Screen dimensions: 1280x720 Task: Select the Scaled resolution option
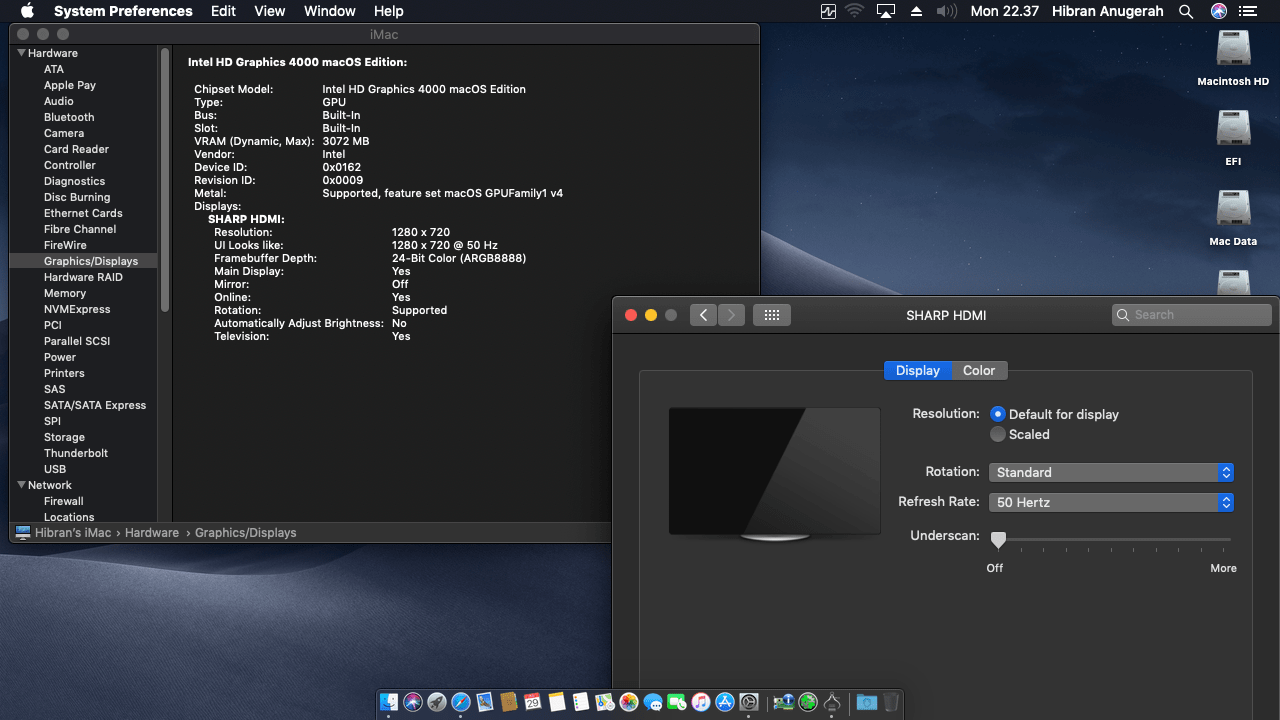tap(997, 434)
